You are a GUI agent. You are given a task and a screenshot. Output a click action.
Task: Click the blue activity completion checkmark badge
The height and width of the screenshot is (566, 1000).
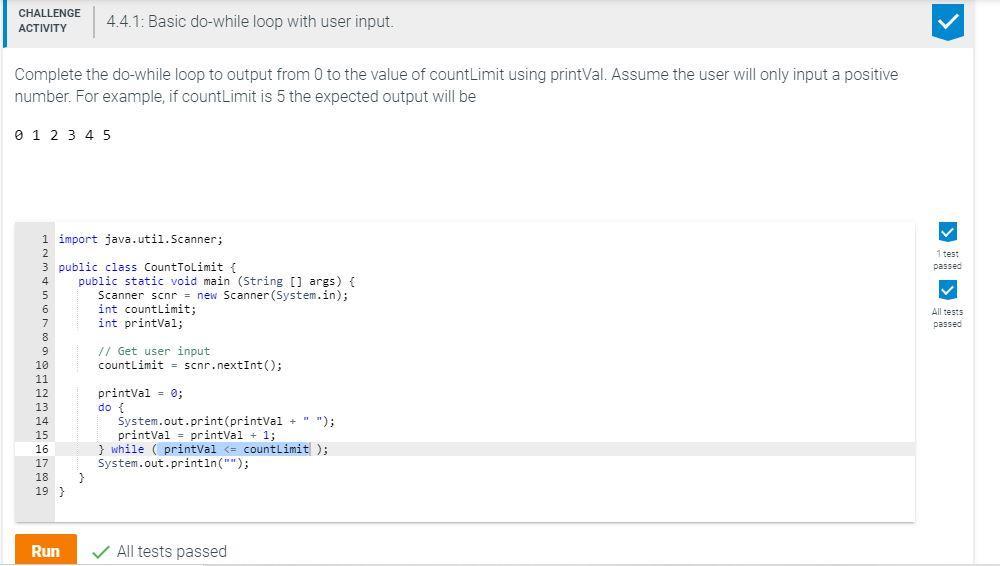[947, 22]
